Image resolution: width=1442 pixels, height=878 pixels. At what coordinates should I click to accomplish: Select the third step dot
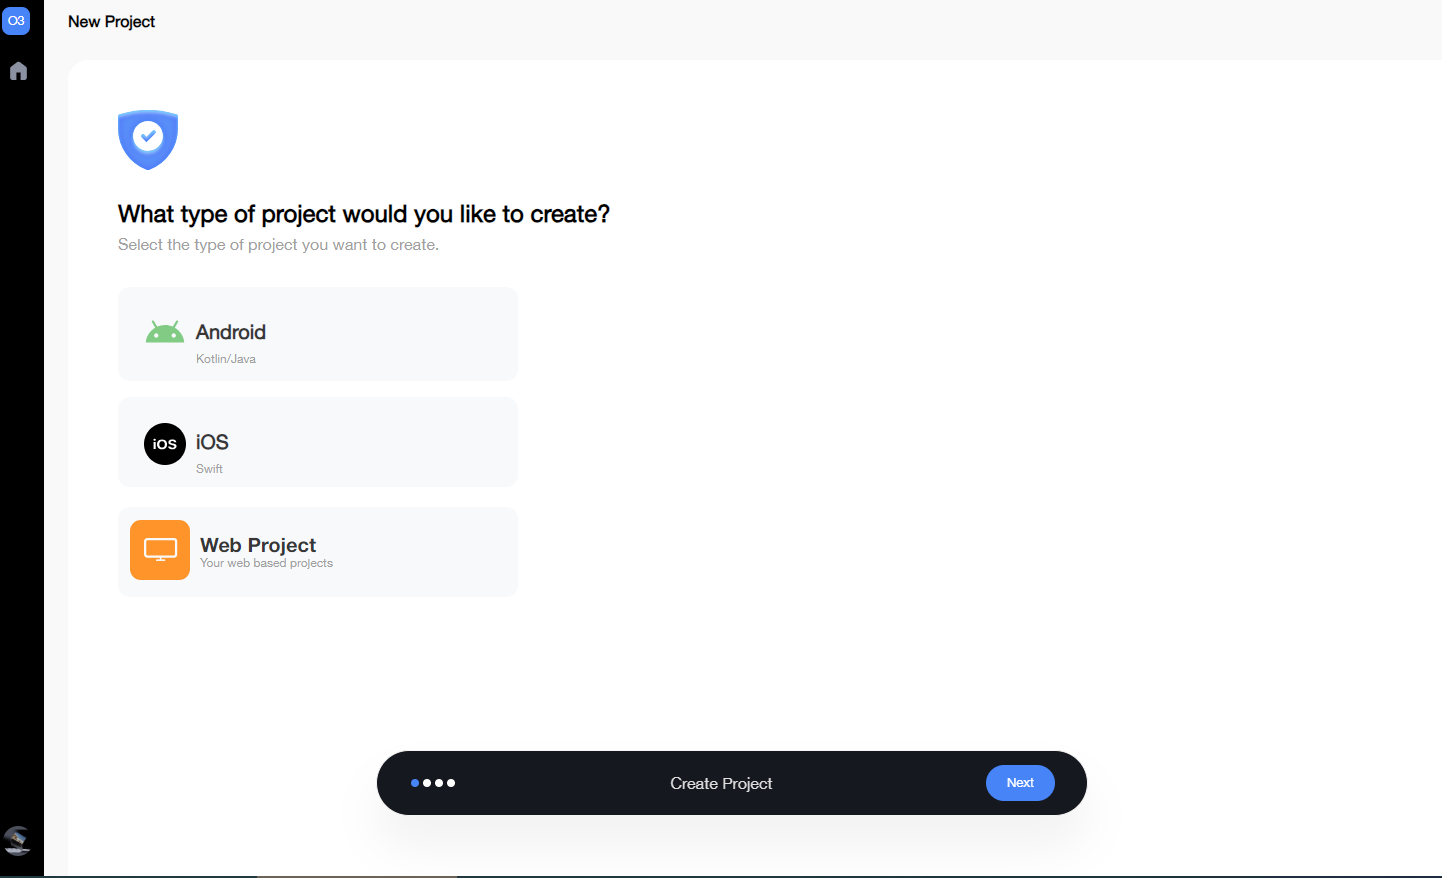click(x=439, y=783)
